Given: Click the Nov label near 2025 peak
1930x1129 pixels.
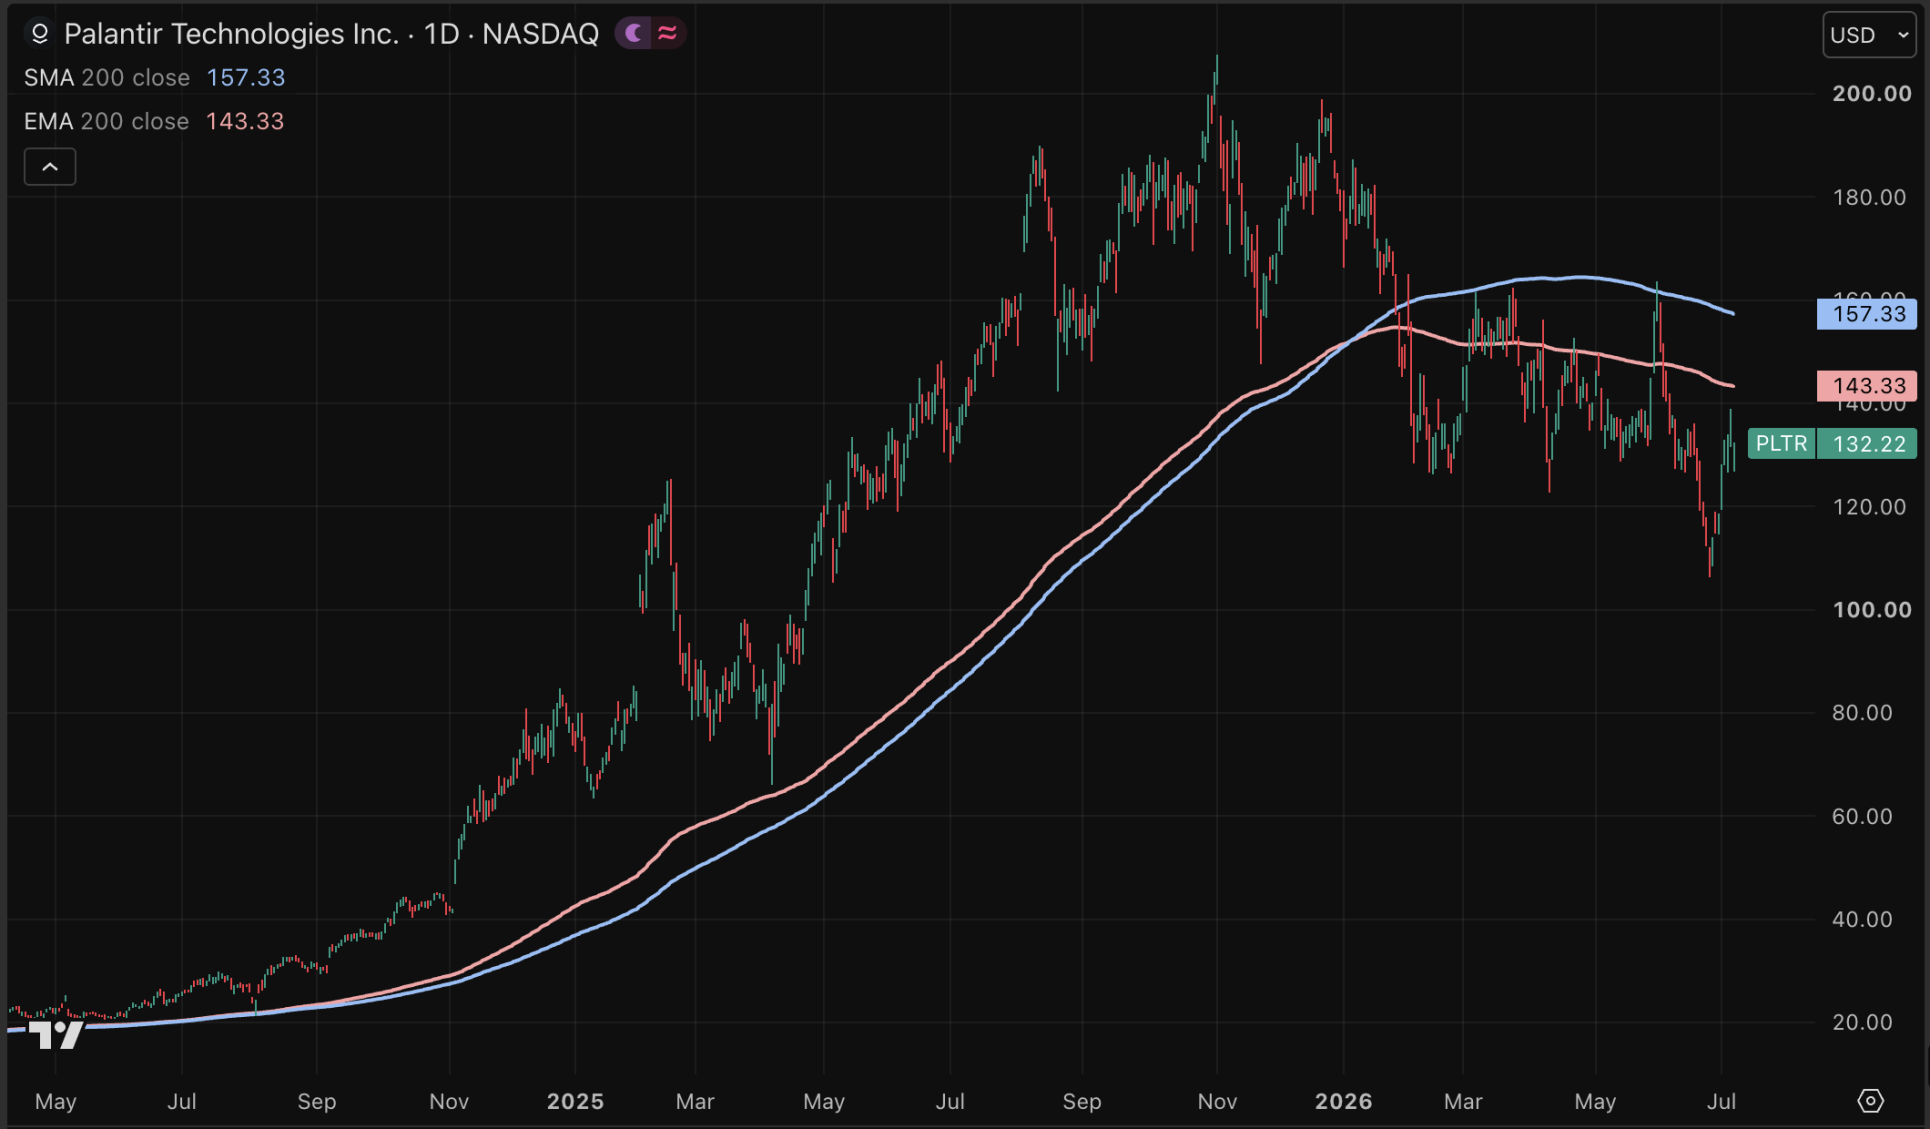Looking at the screenshot, I should pyautogui.click(x=1217, y=1102).
